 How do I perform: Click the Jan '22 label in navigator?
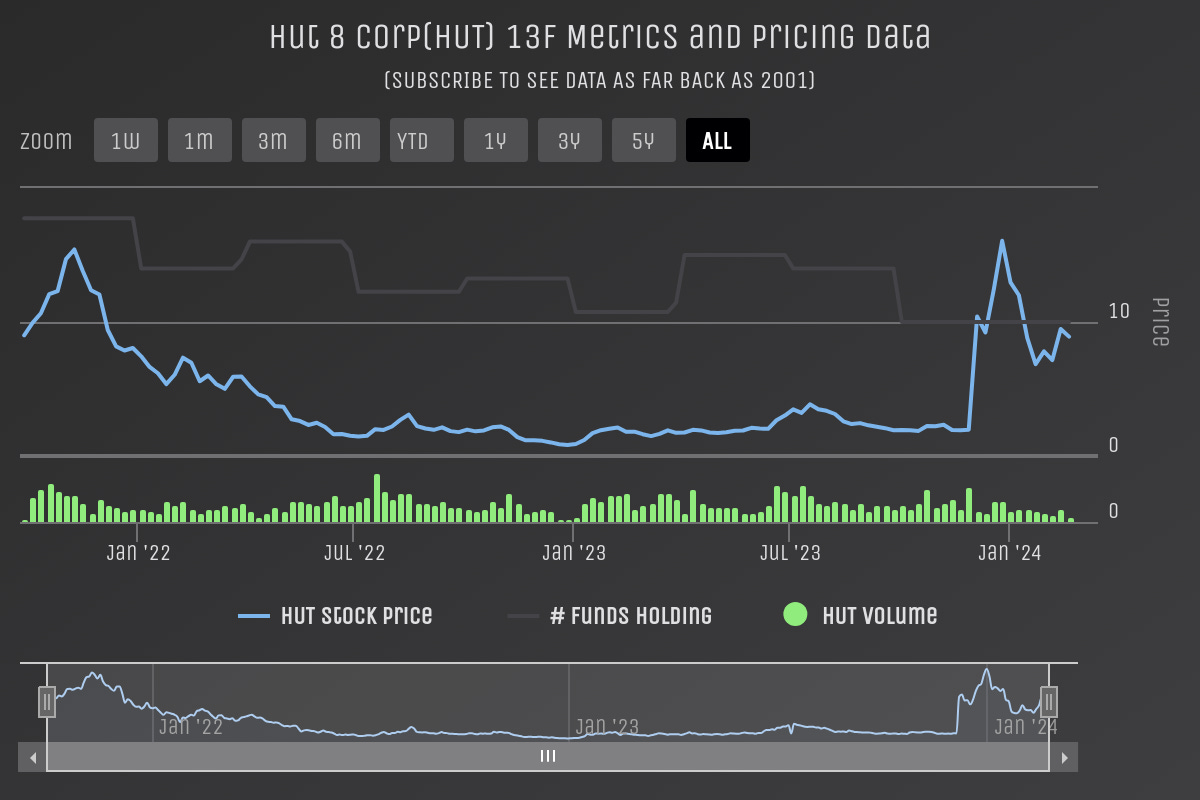tap(190, 727)
